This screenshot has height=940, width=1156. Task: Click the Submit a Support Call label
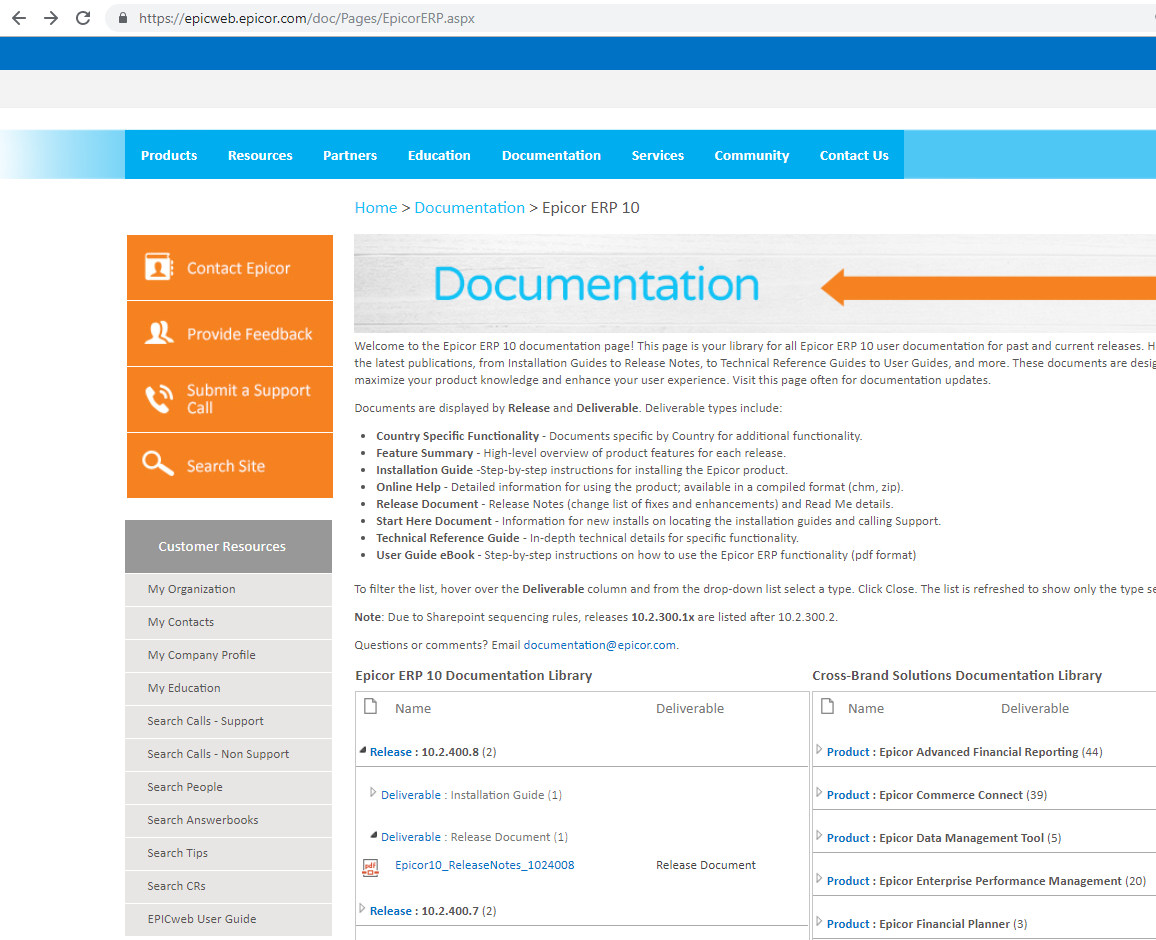249,399
